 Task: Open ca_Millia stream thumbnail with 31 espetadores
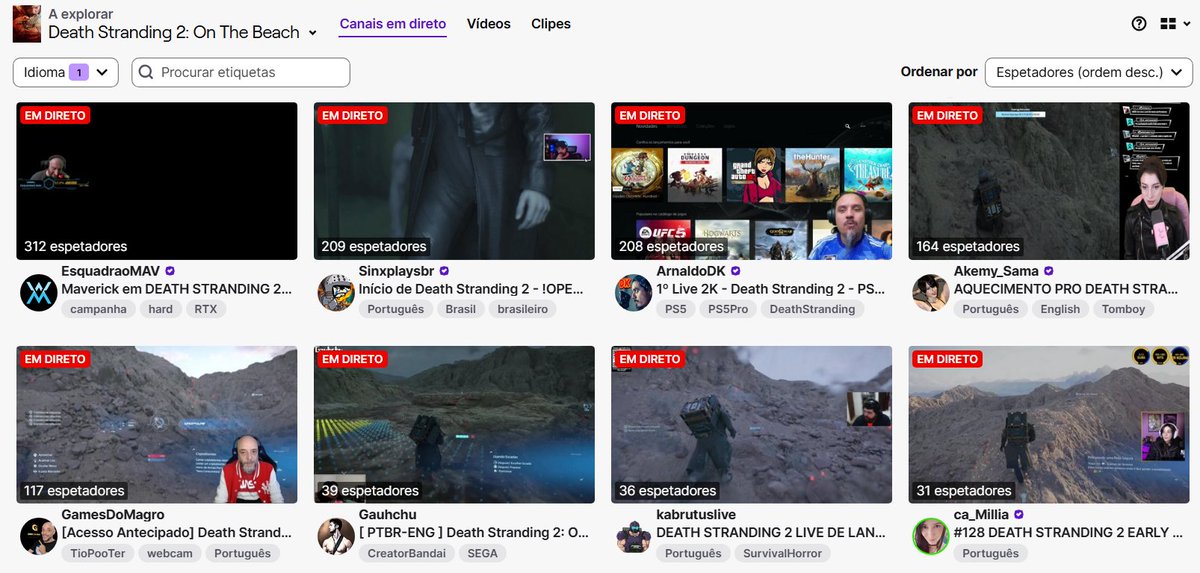pyautogui.click(x=1049, y=425)
